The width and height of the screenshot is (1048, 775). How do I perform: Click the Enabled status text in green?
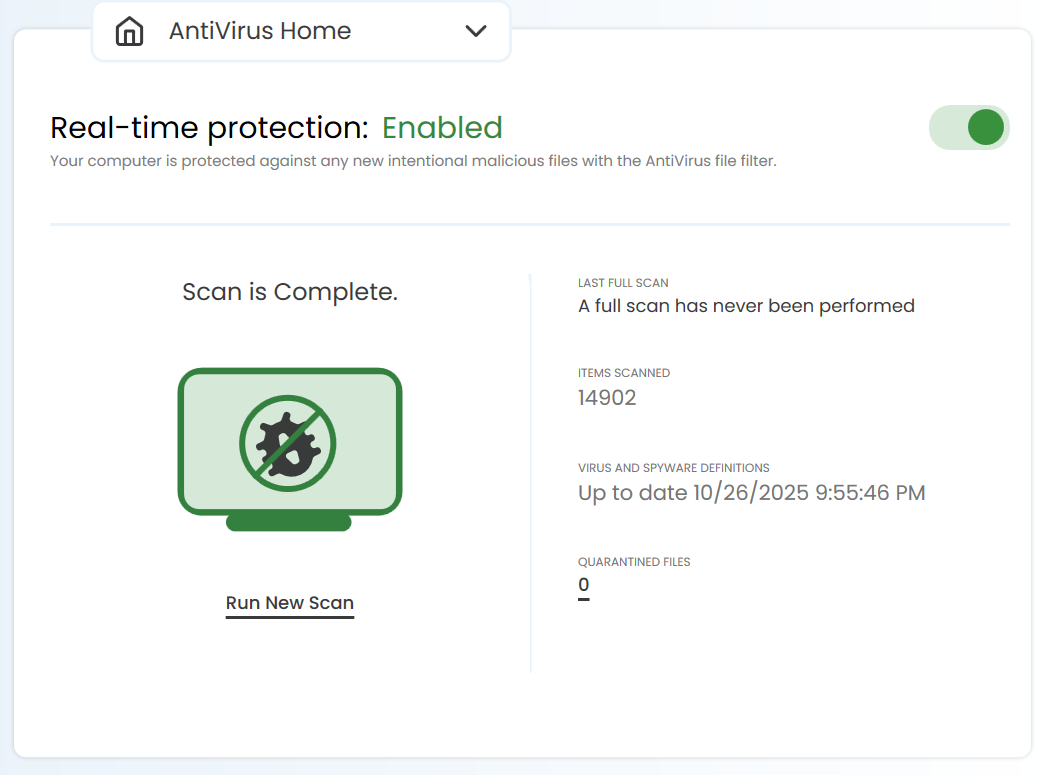(x=442, y=127)
